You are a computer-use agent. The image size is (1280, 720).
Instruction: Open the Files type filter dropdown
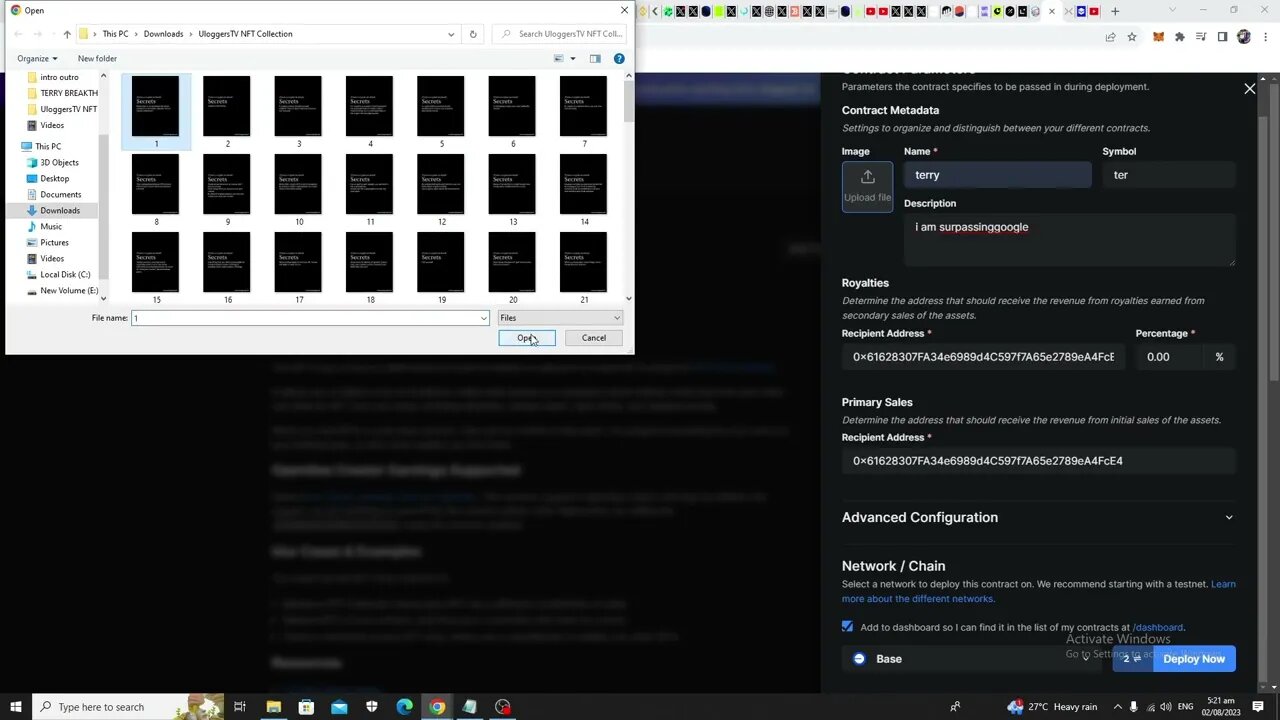(x=560, y=318)
